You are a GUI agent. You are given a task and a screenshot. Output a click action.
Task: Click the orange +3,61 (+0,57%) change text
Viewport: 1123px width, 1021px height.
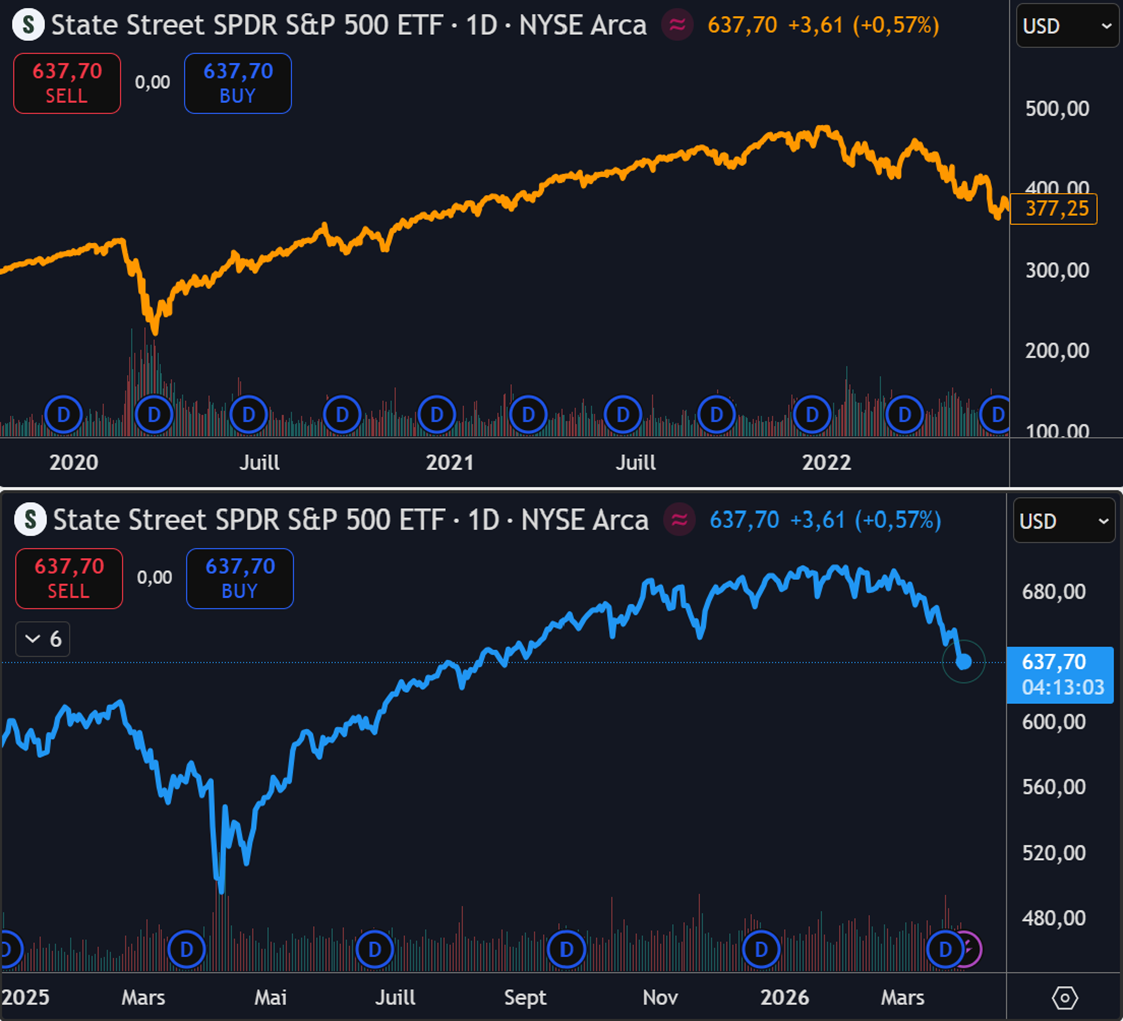pos(864,25)
